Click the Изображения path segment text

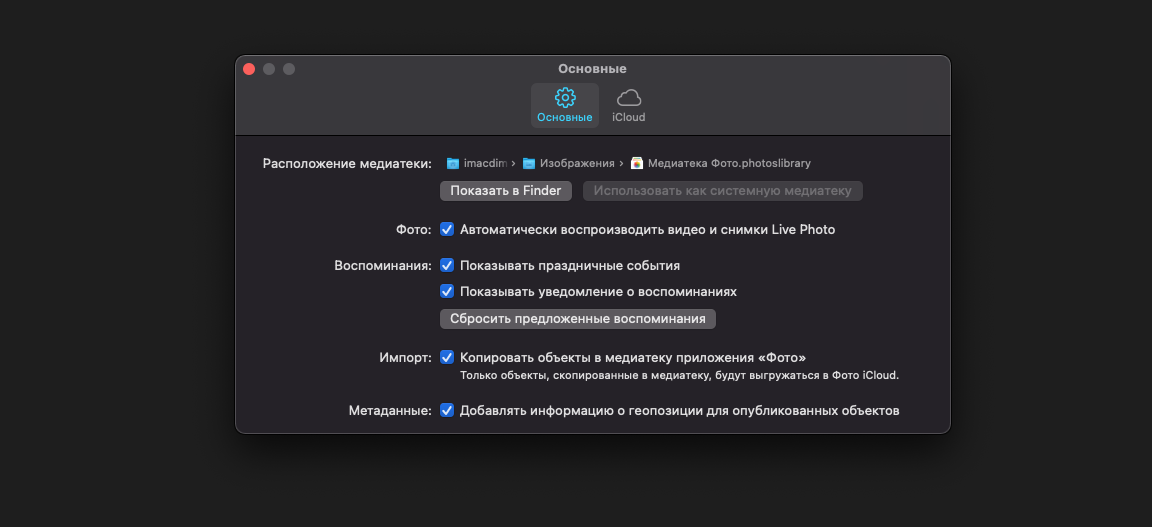coord(577,163)
